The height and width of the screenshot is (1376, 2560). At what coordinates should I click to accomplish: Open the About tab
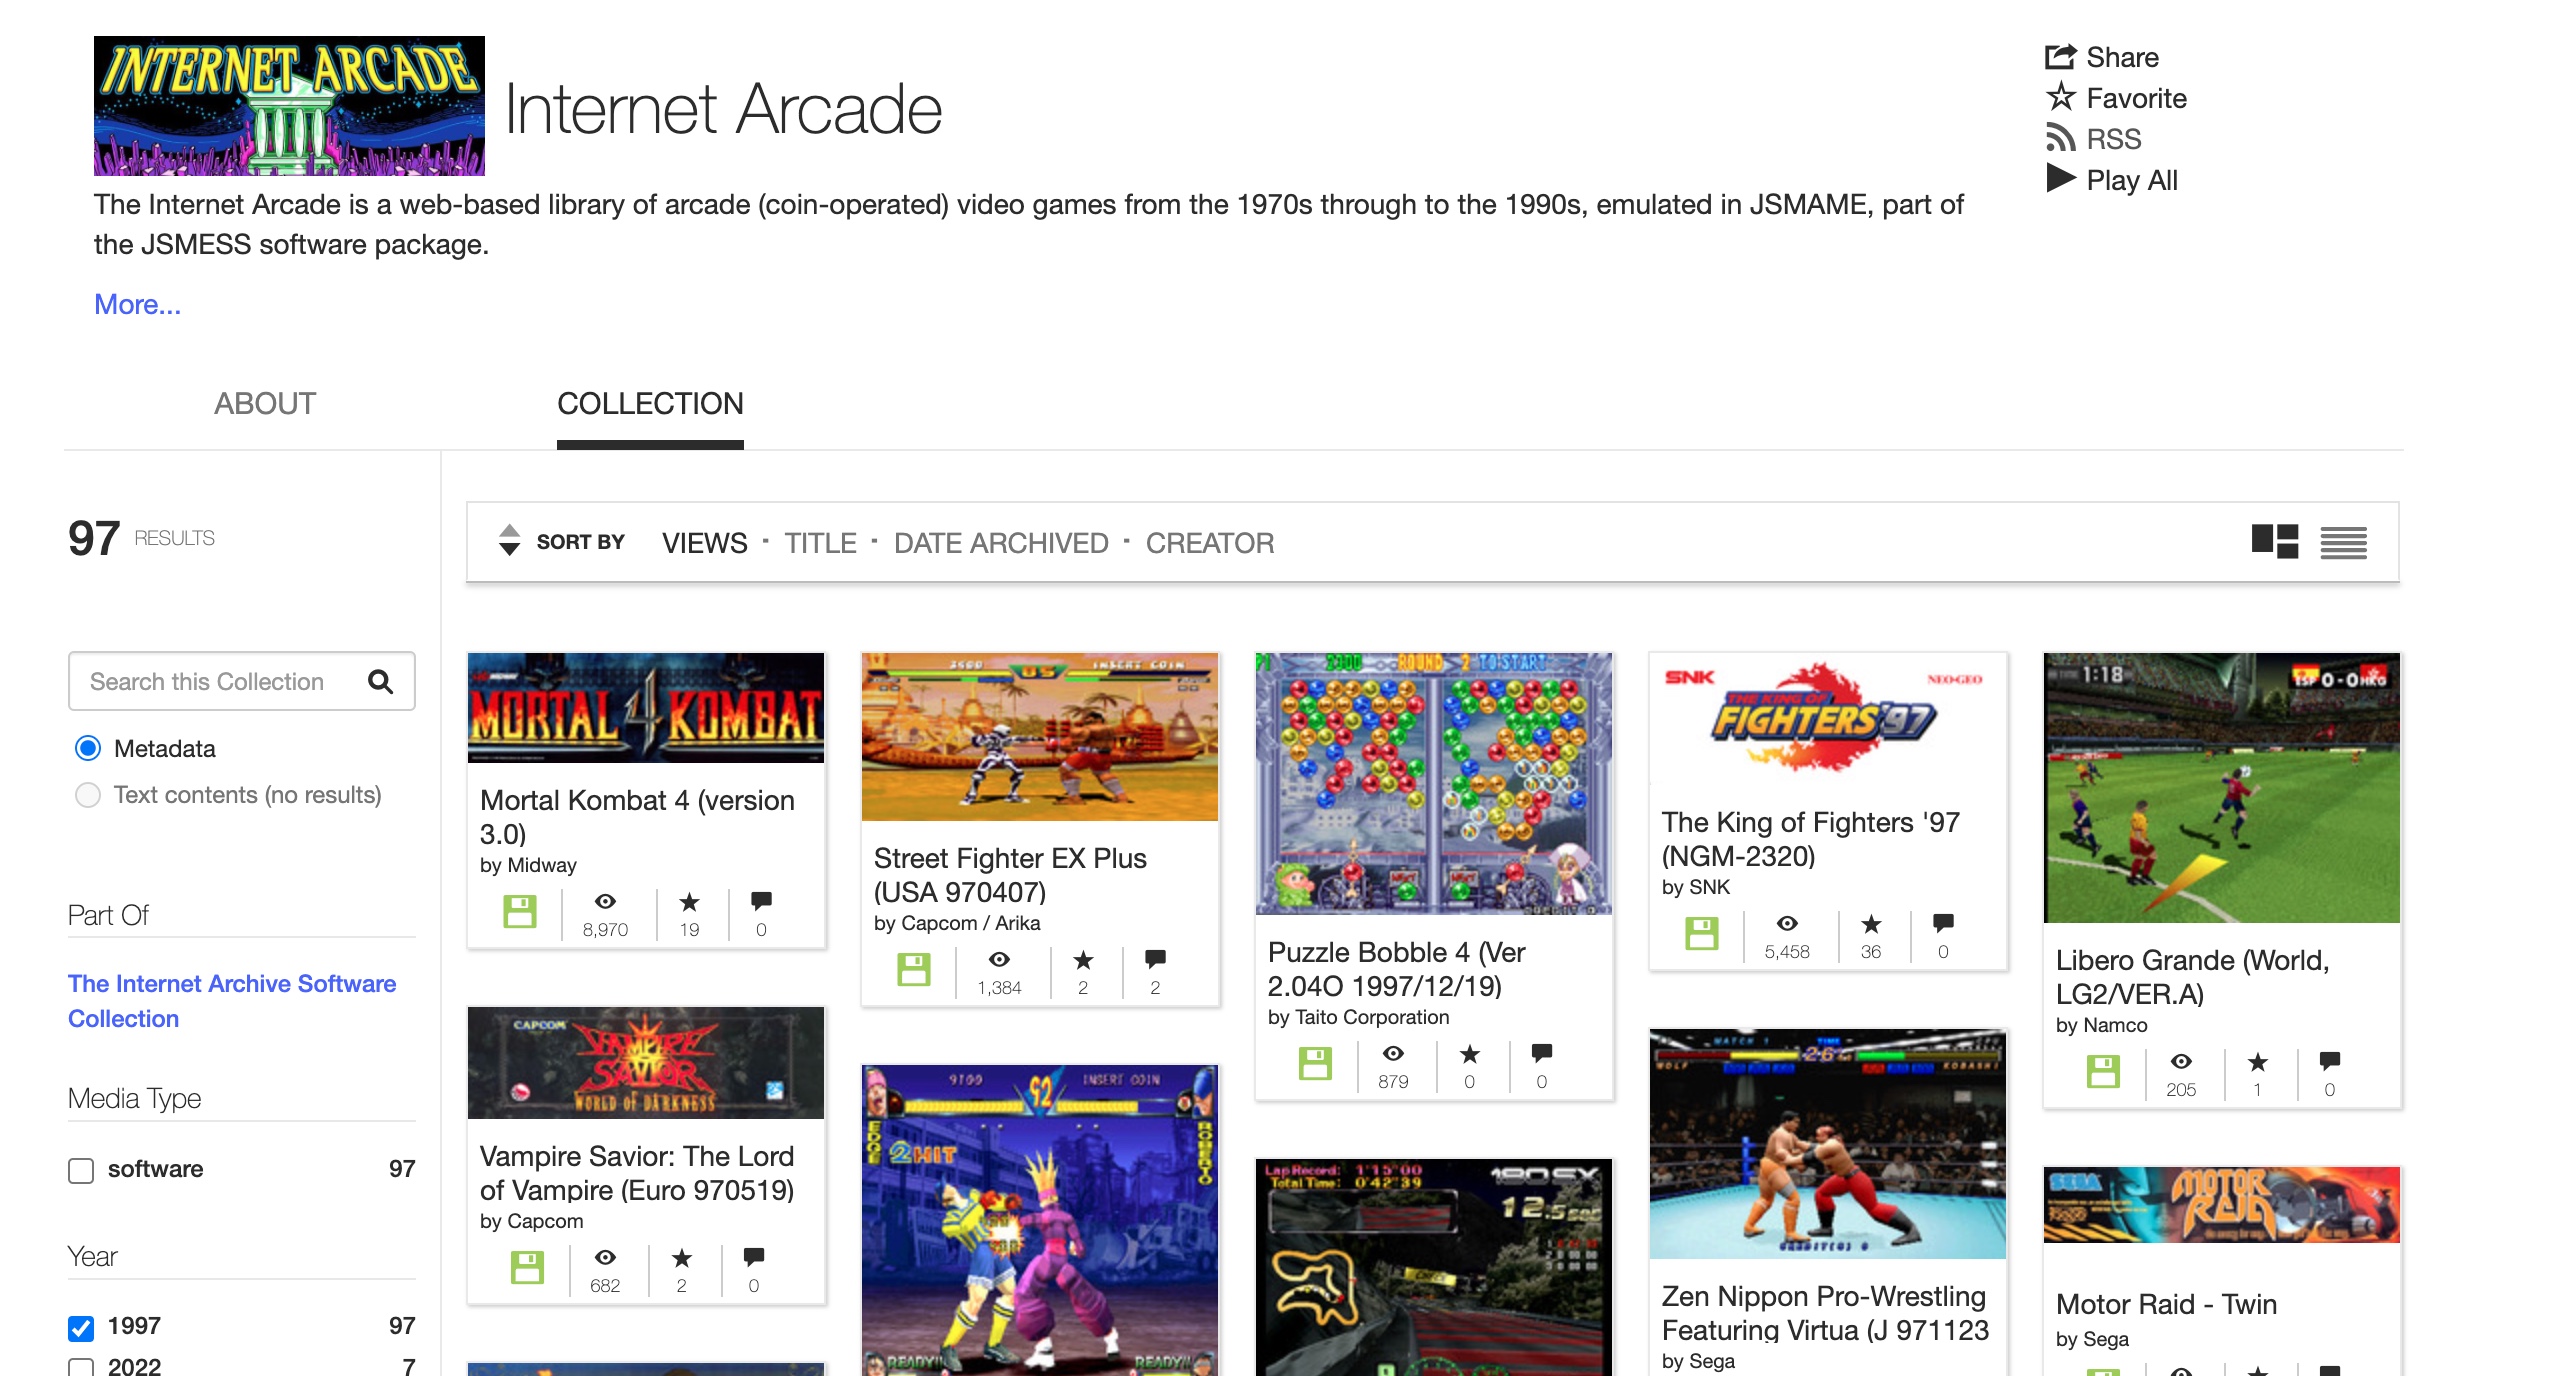pyautogui.click(x=264, y=404)
